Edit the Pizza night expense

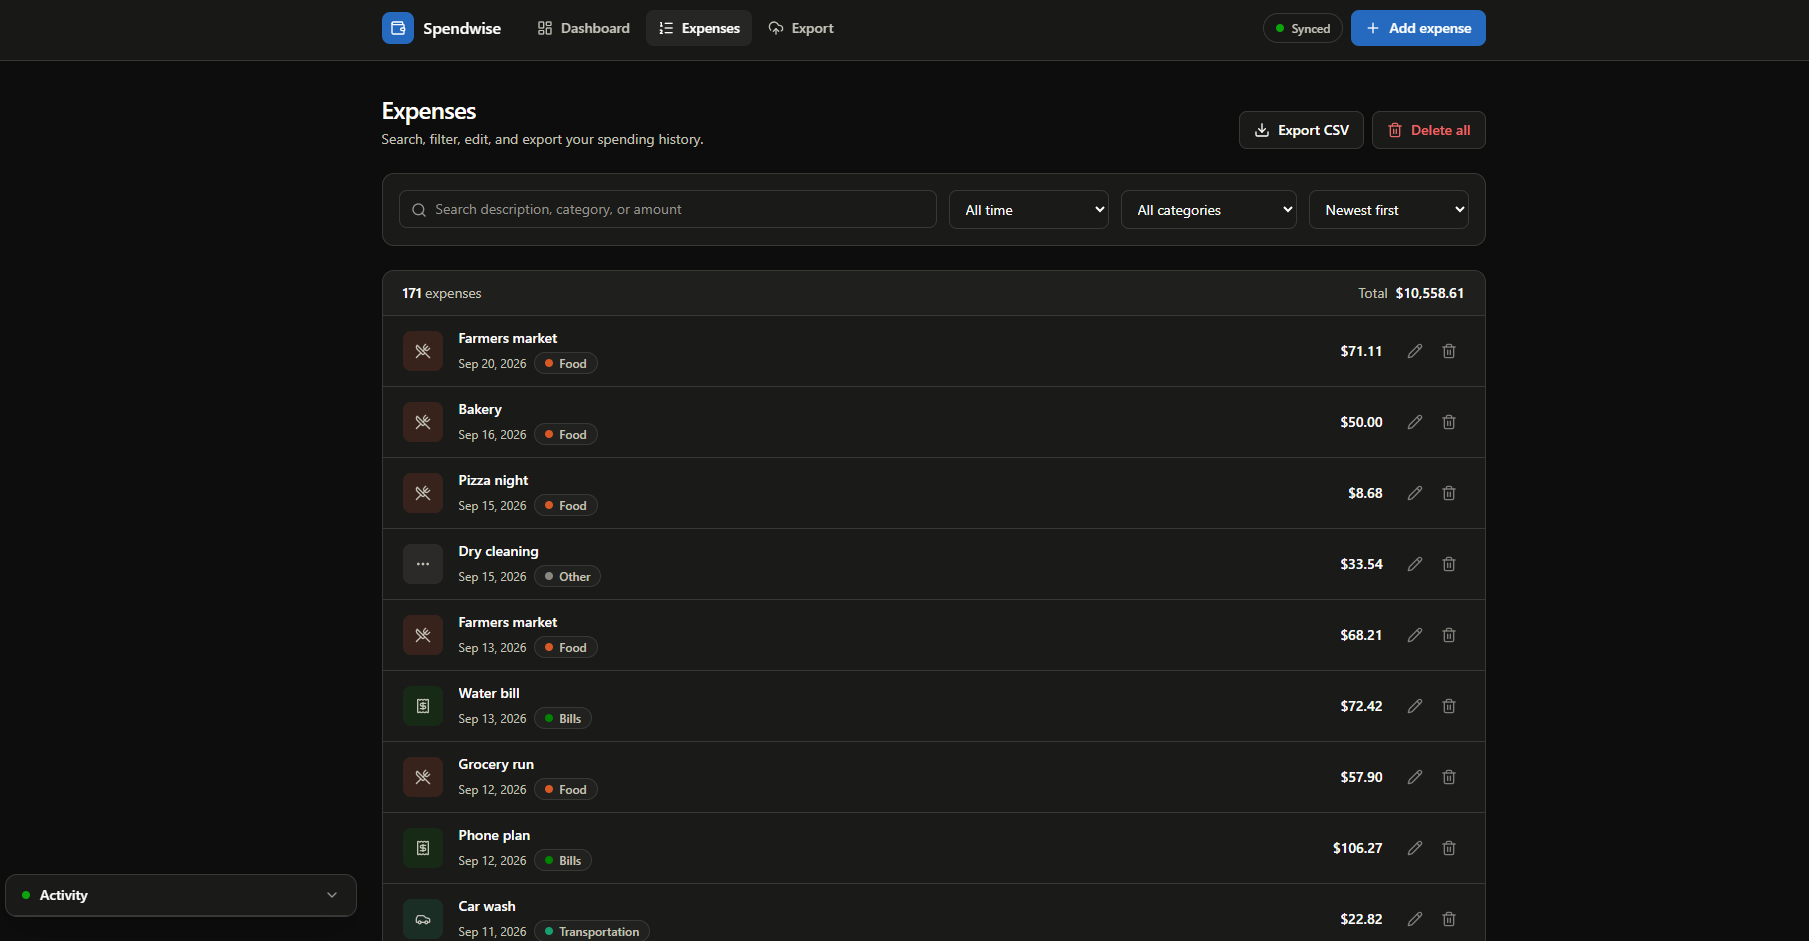1415,493
